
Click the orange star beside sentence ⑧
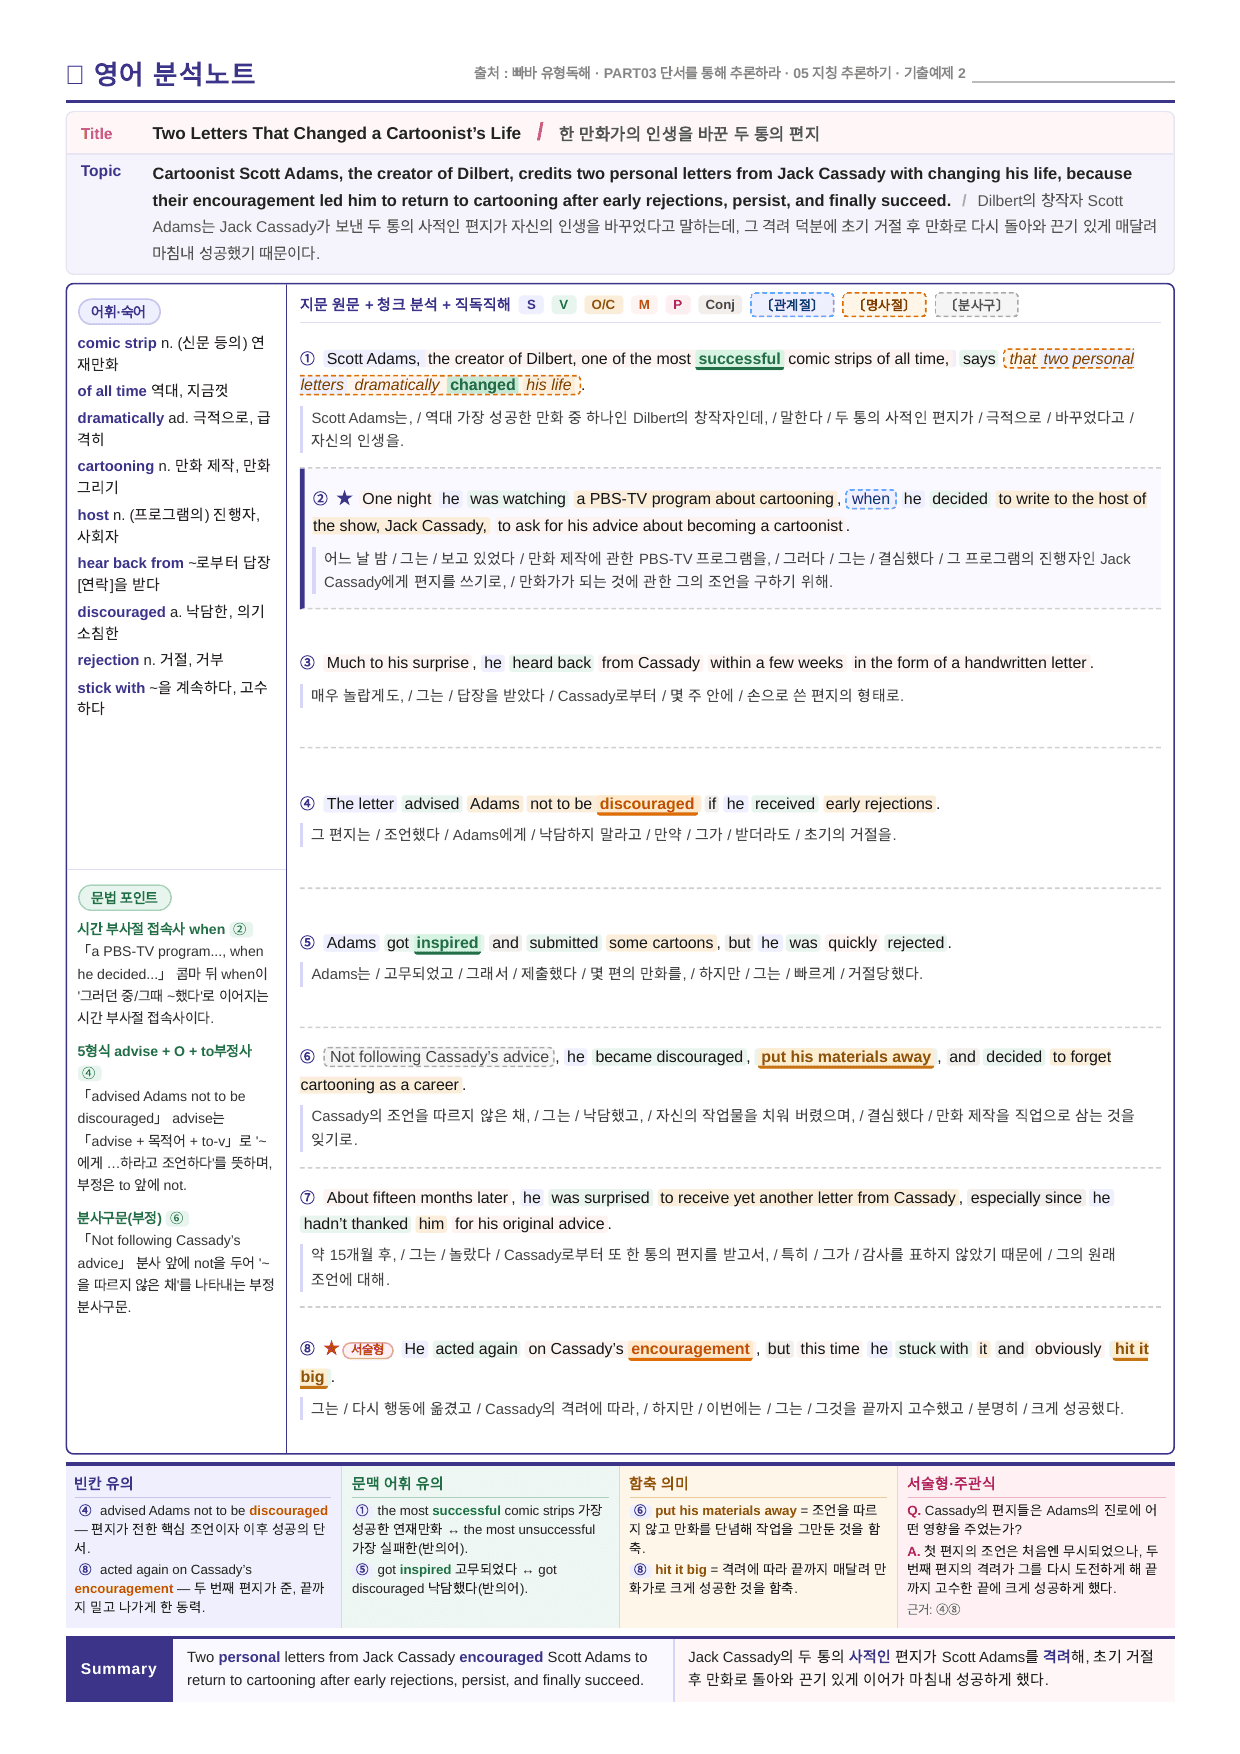(x=331, y=1348)
